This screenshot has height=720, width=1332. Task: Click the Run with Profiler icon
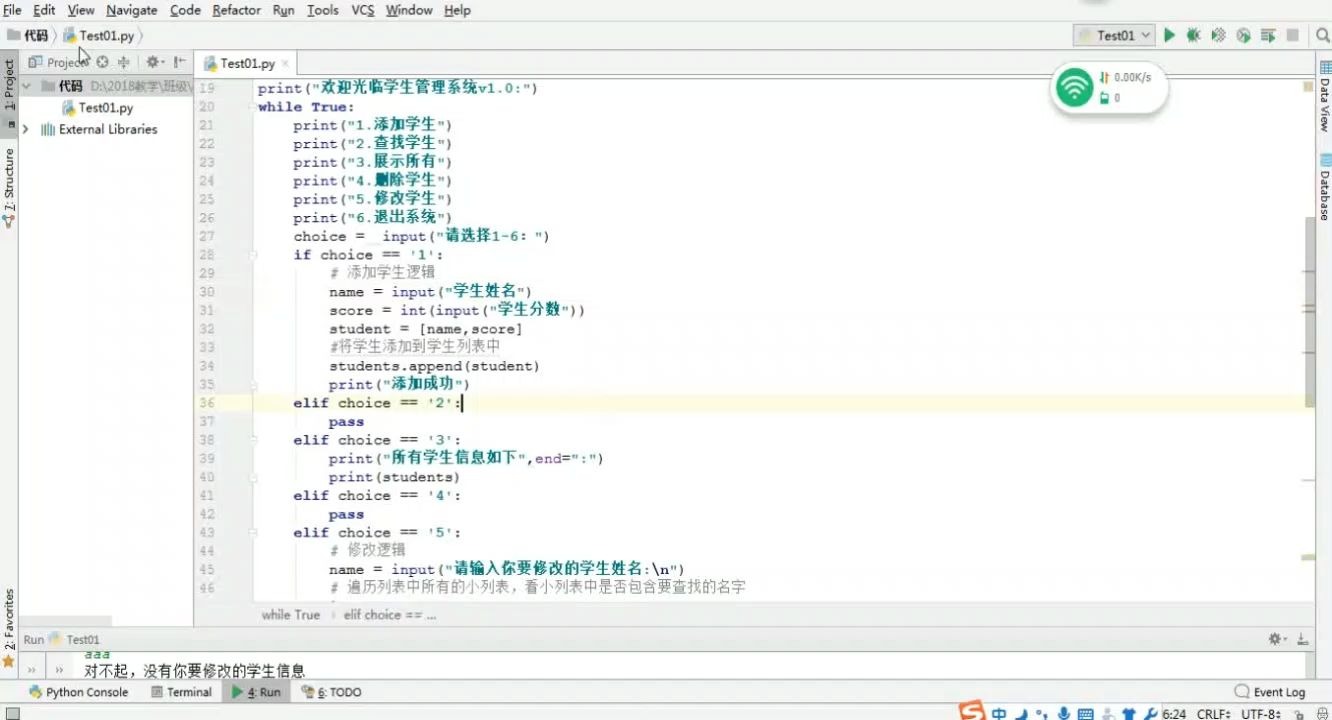[x=1242, y=34]
